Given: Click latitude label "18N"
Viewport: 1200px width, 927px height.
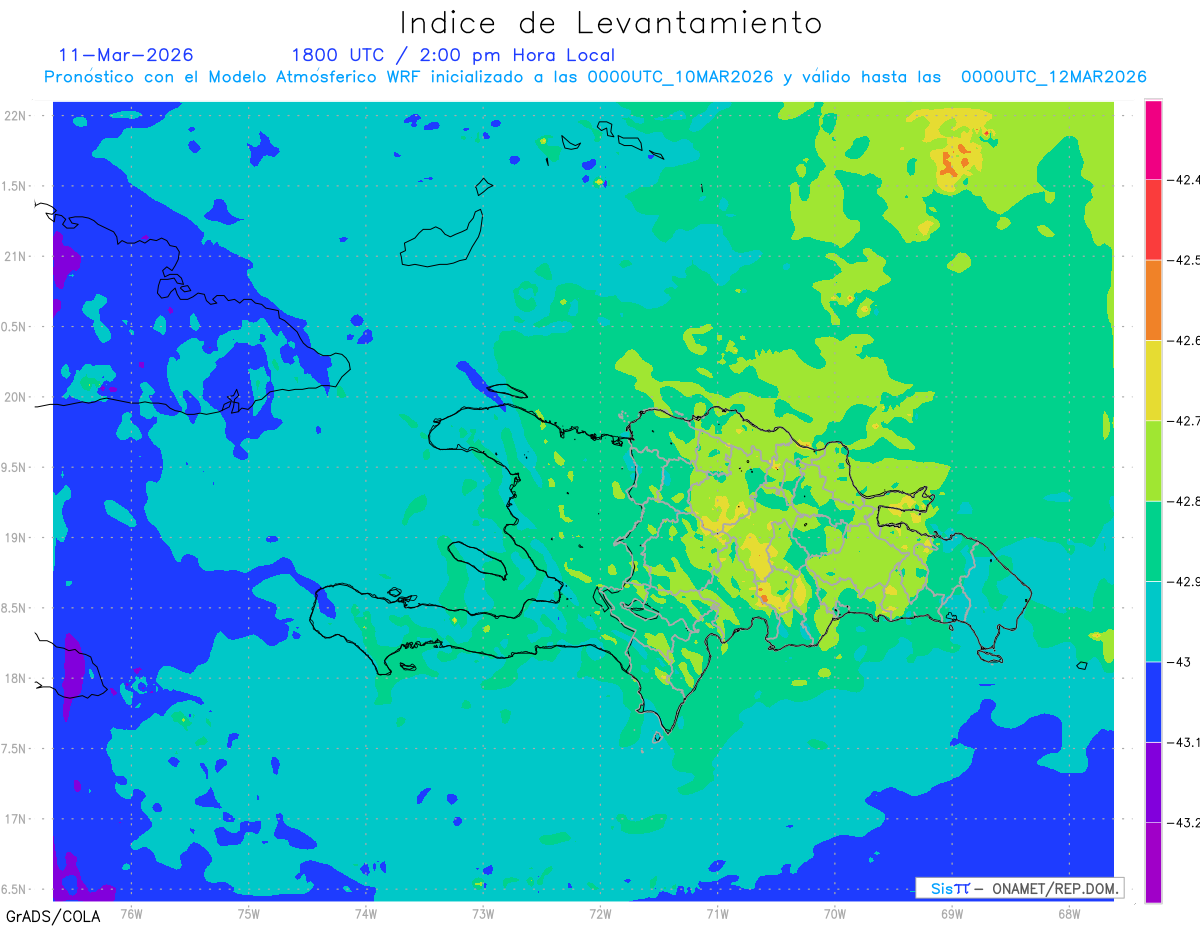Looking at the screenshot, I should tap(15, 679).
